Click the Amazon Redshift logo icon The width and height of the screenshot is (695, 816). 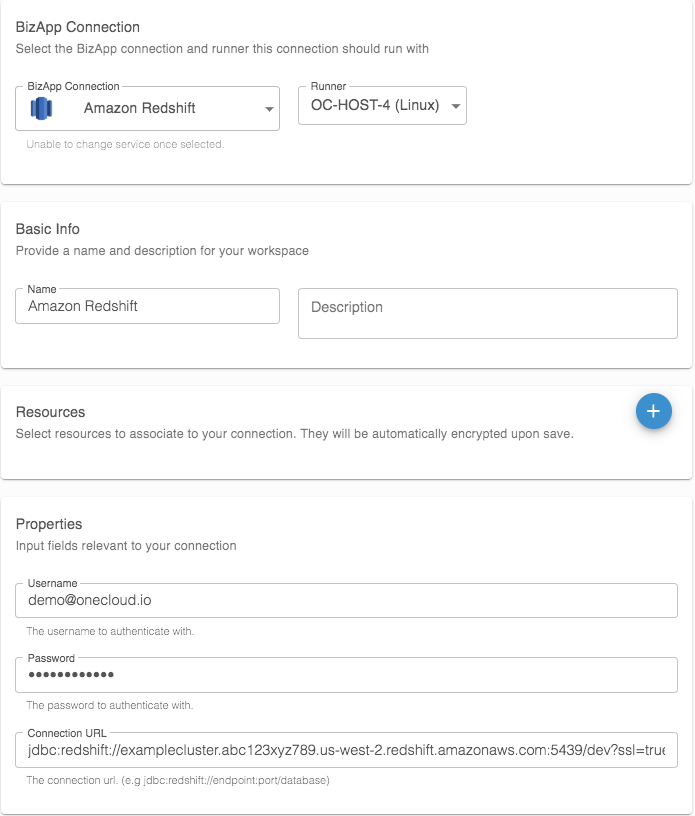click(41, 108)
